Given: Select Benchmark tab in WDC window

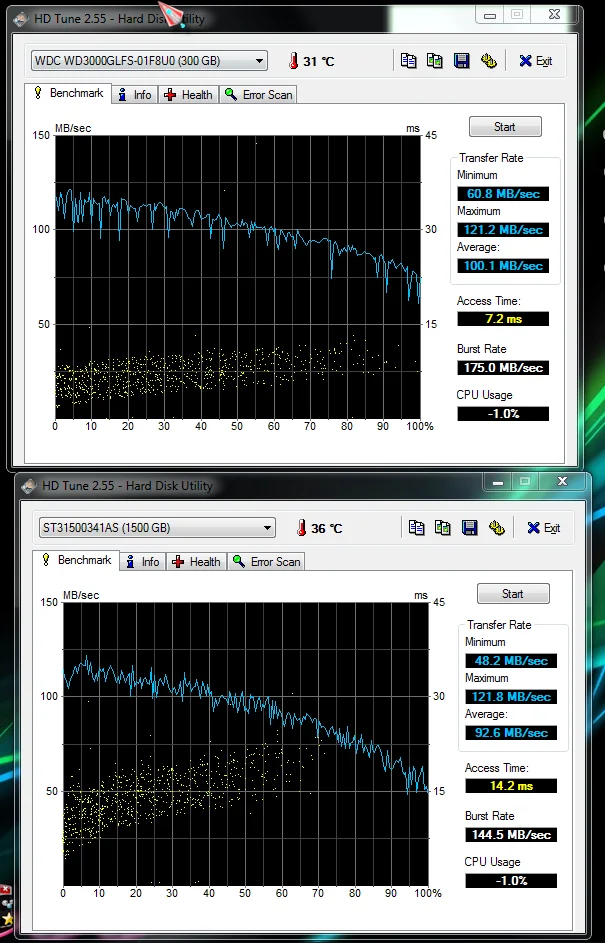Looking at the screenshot, I should pyautogui.click(x=69, y=93).
